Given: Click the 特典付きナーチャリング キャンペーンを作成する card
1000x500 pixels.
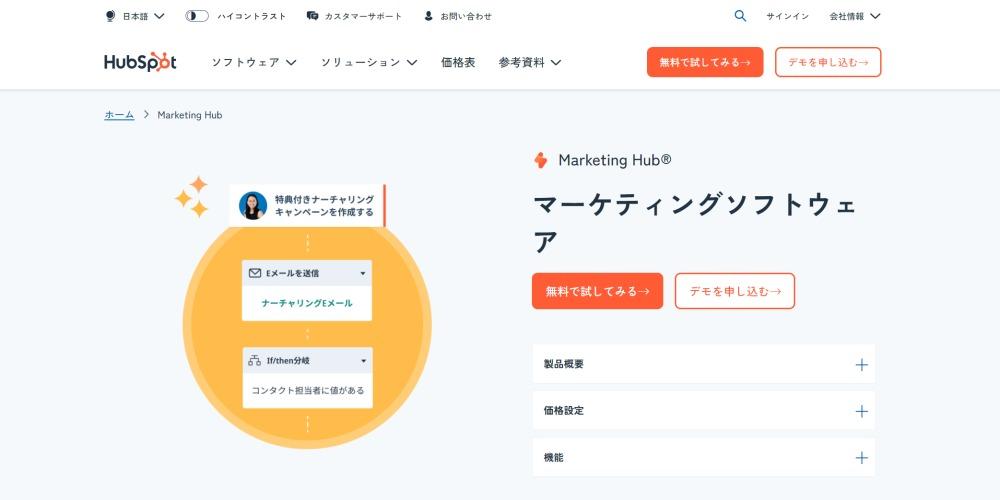Looking at the screenshot, I should [307, 205].
